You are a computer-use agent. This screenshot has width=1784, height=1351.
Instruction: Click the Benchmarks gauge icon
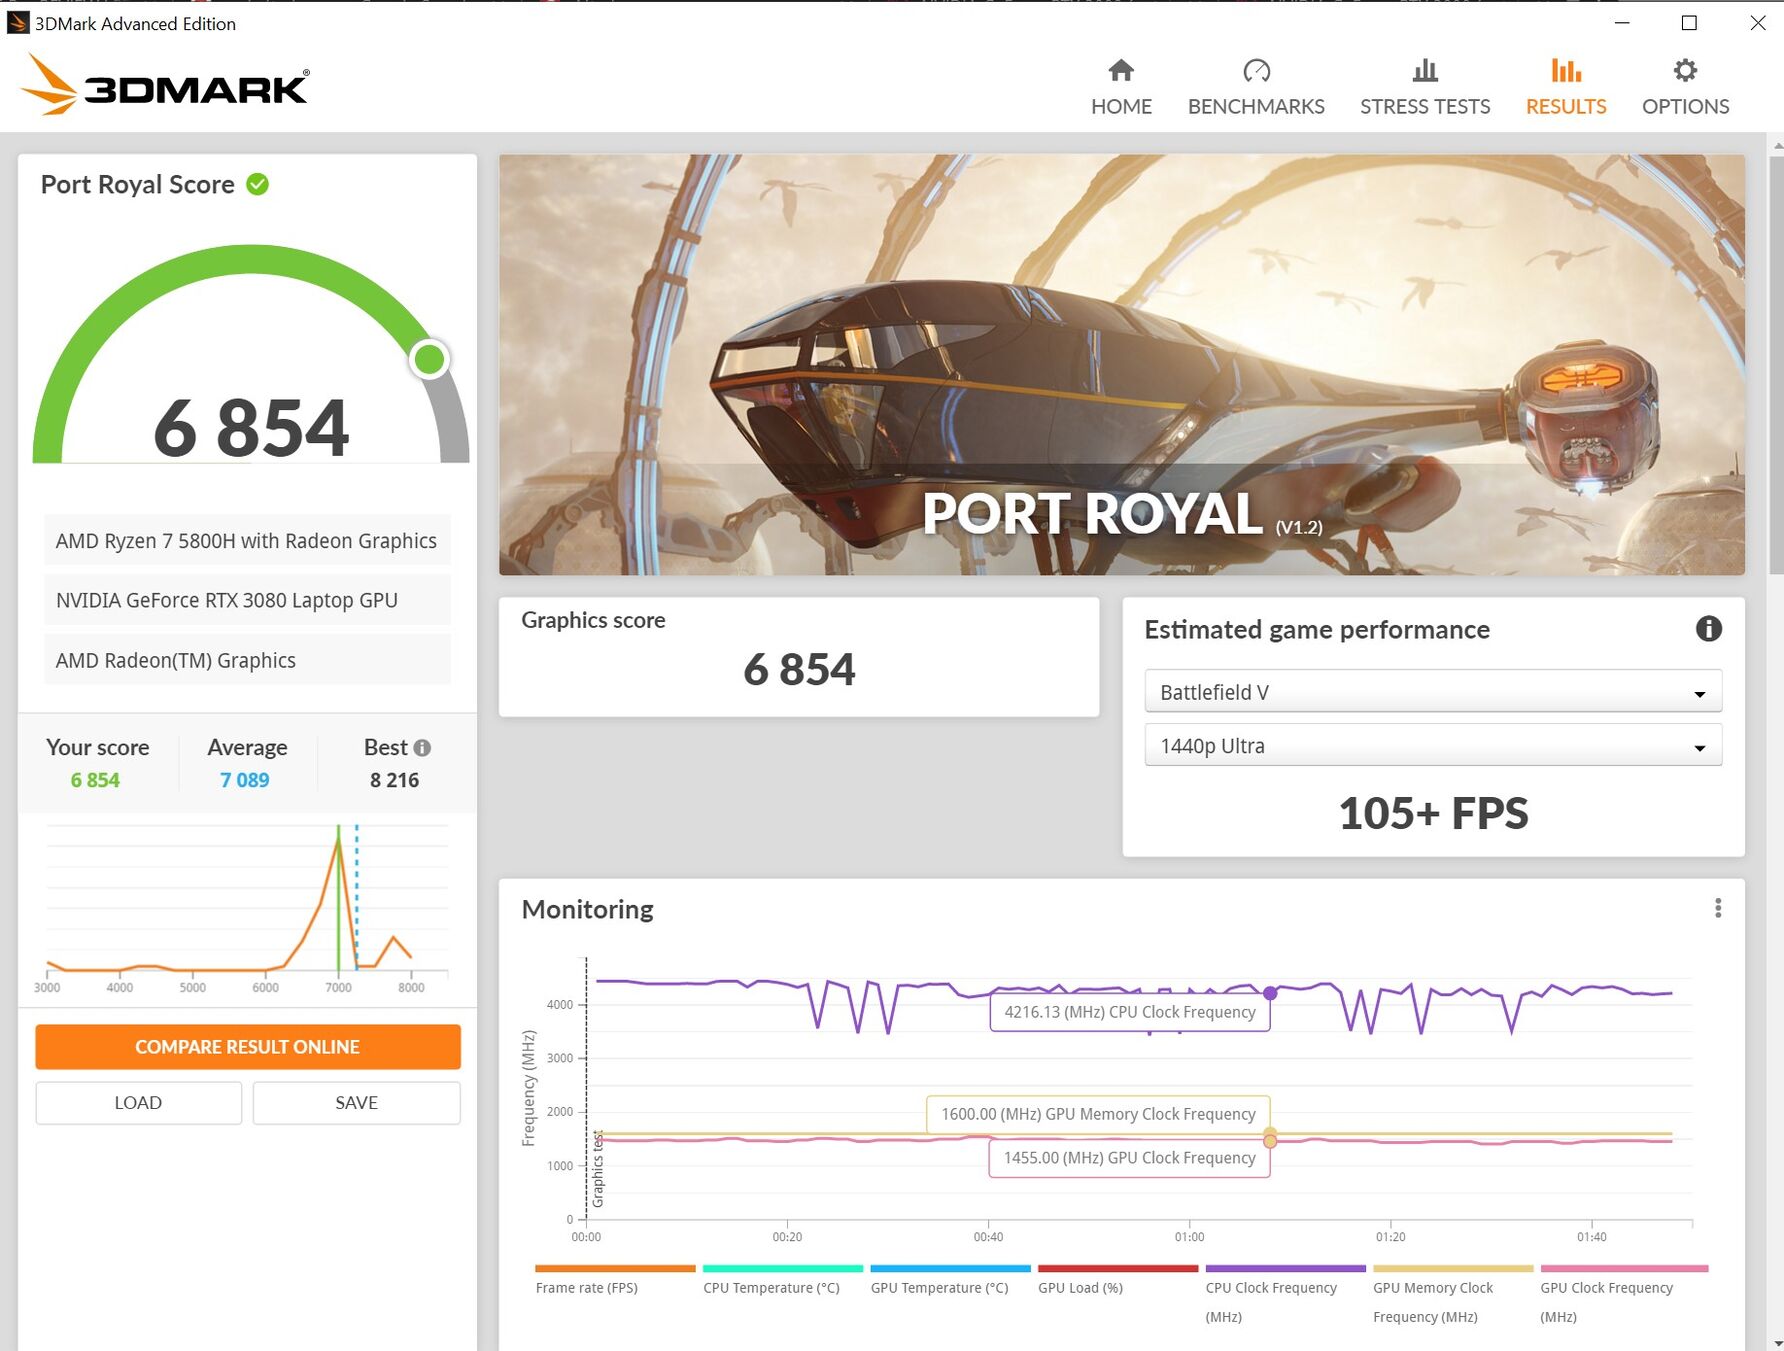[x=1256, y=70]
